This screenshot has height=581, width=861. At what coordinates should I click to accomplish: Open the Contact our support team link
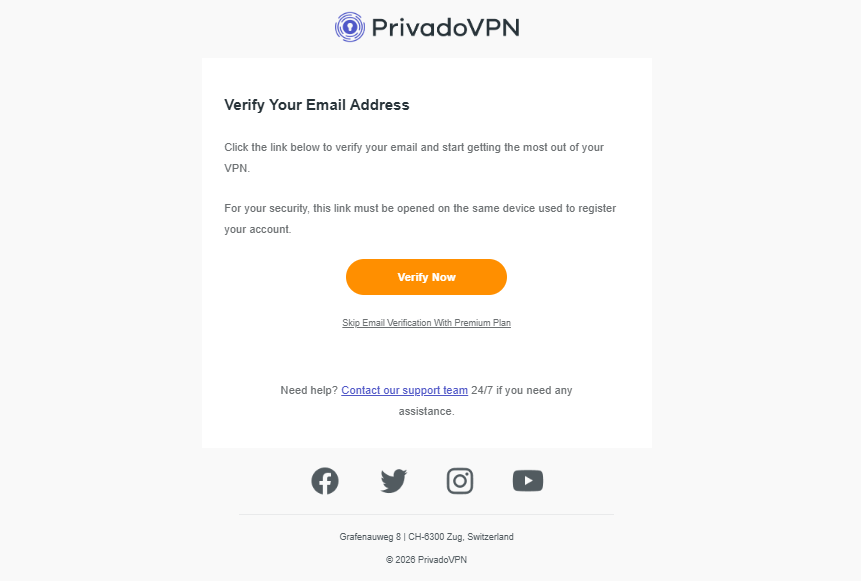coord(404,390)
